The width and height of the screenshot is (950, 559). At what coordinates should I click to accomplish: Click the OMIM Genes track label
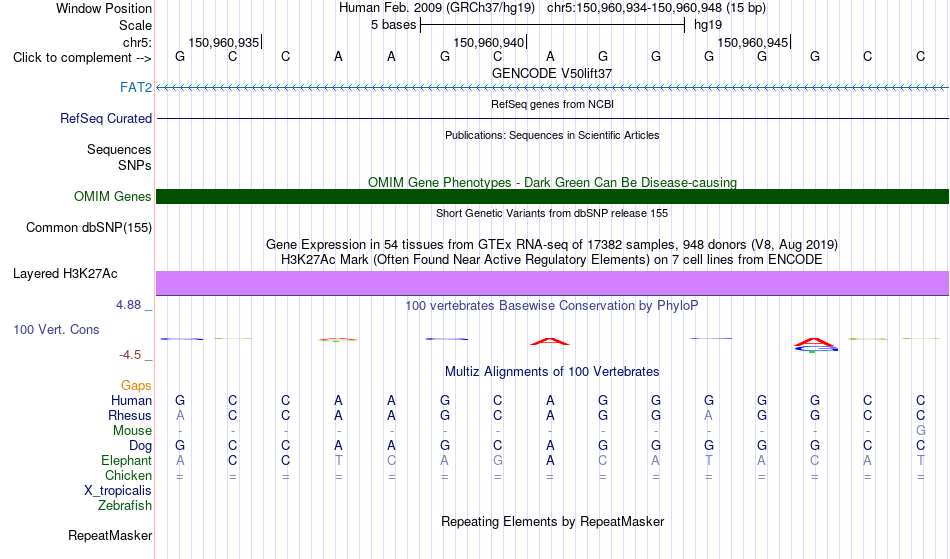point(113,197)
